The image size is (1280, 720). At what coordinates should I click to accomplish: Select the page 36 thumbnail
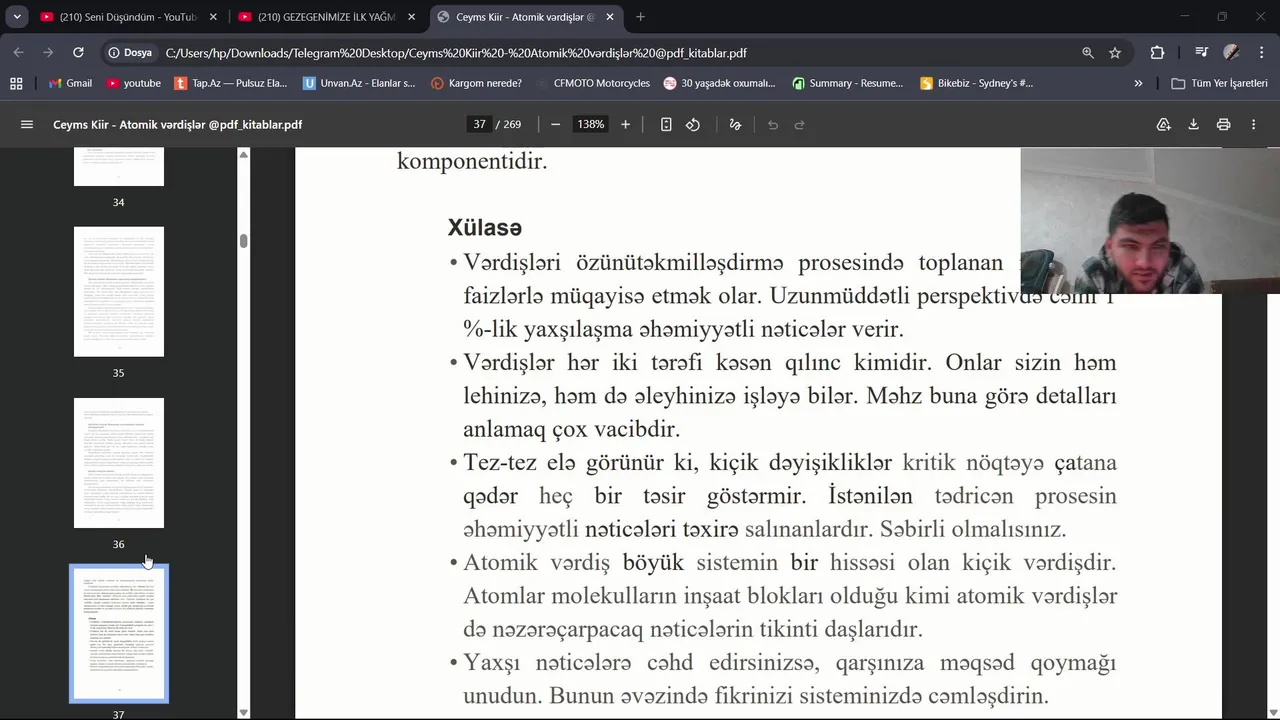[119, 463]
